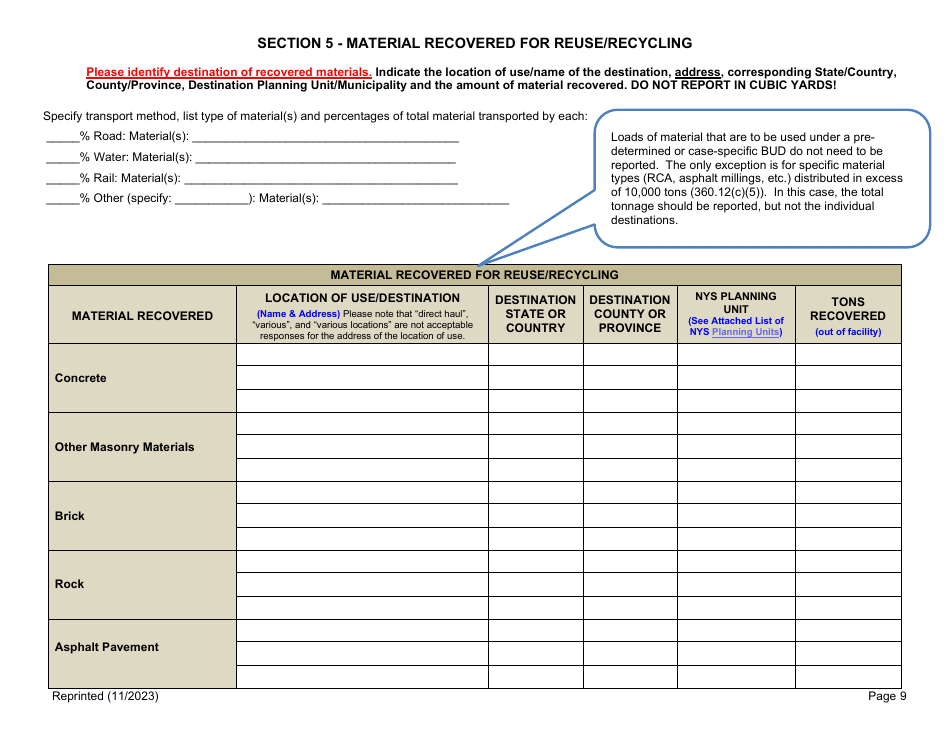
Task: Click the blue BUD information callout box
Action: click(x=765, y=180)
